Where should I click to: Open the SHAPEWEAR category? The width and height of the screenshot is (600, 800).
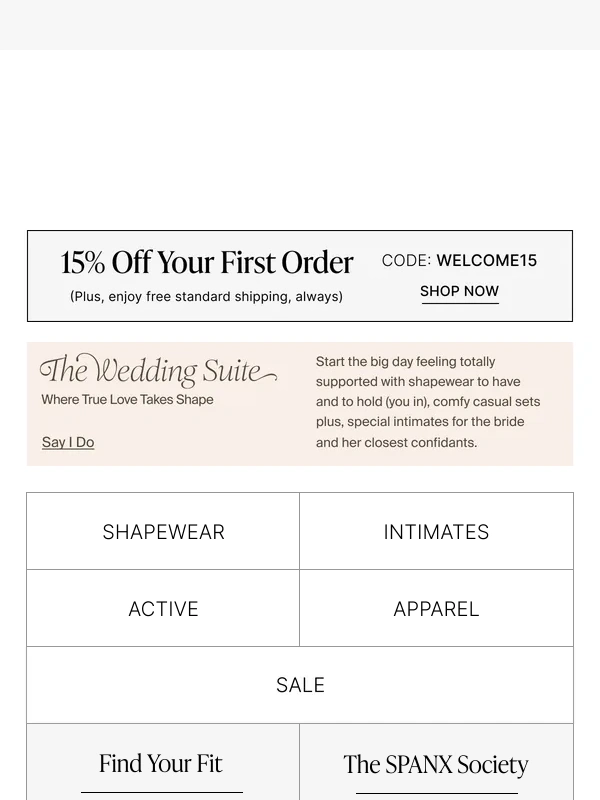pyautogui.click(x=163, y=531)
